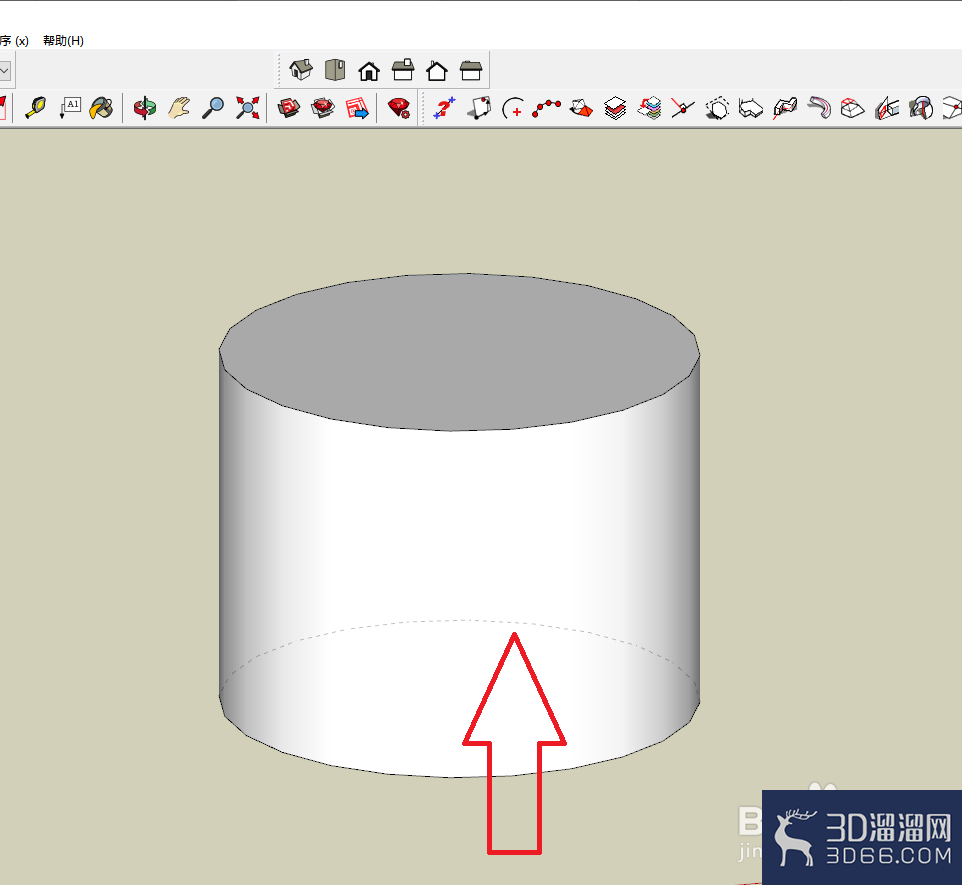Click the dome shape icon

(921, 108)
